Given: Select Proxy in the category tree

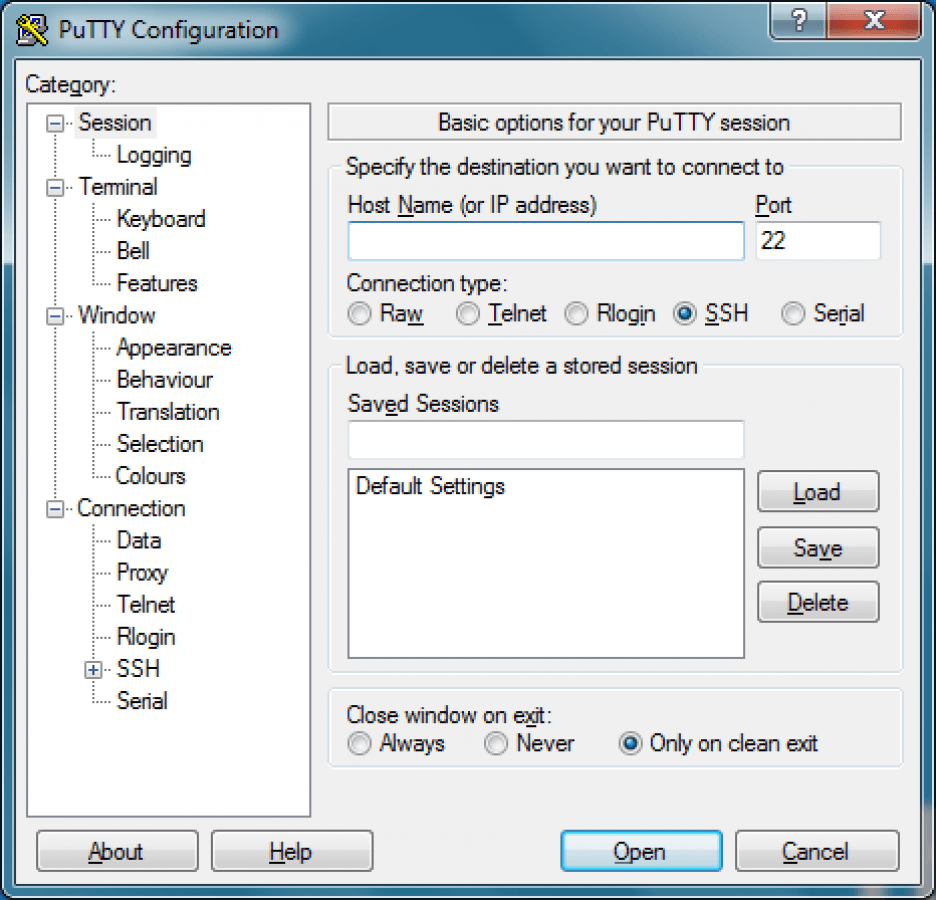Looking at the screenshot, I should point(141,573).
